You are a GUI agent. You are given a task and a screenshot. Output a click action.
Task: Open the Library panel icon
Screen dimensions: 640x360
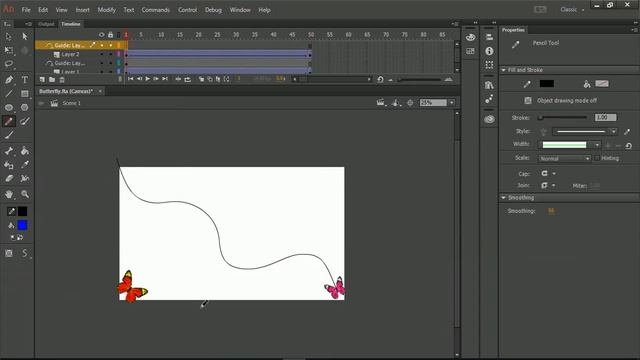tap(489, 85)
